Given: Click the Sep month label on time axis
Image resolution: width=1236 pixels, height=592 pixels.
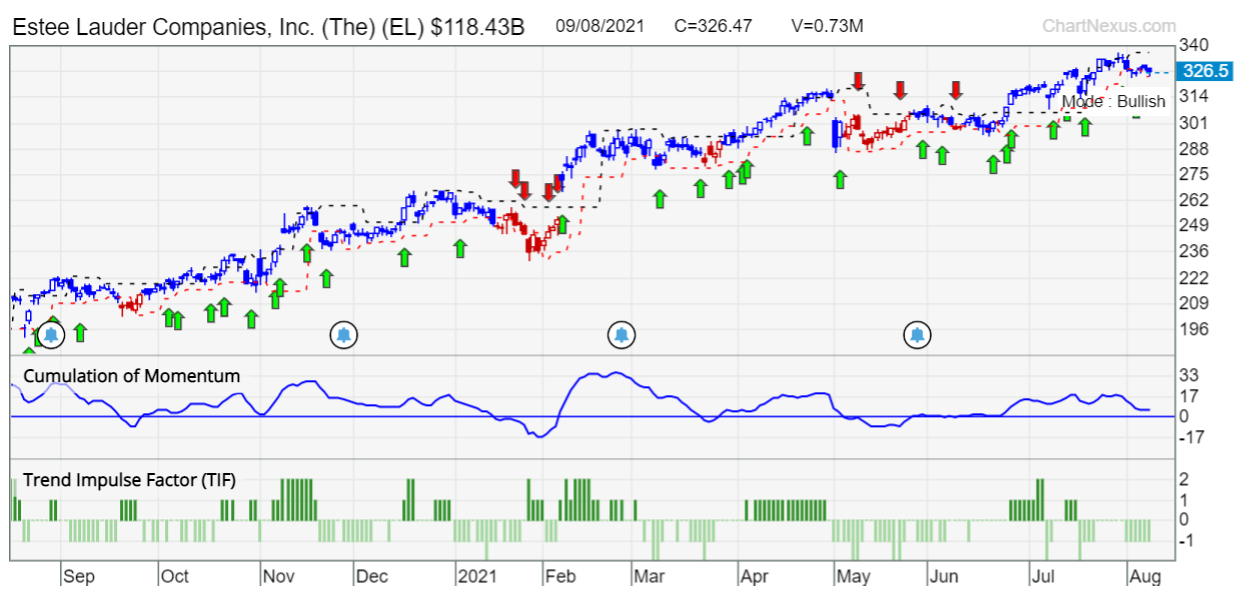Looking at the screenshot, I should pyautogui.click(x=78, y=577).
